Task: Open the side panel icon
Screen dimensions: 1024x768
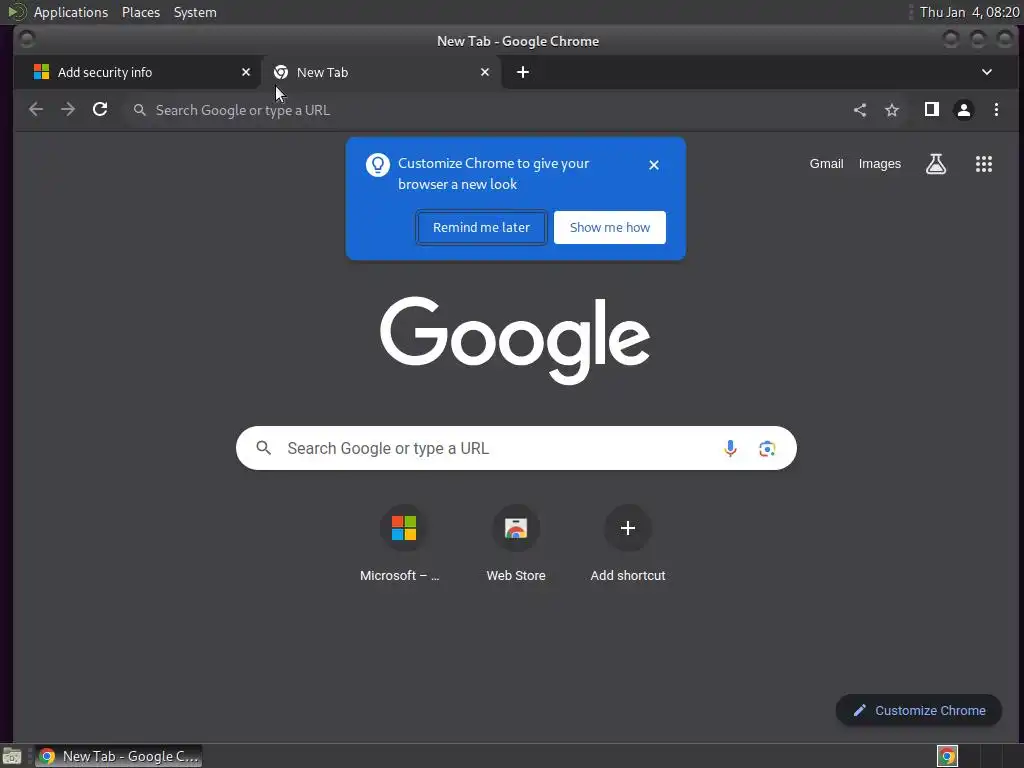Action: tap(932, 110)
